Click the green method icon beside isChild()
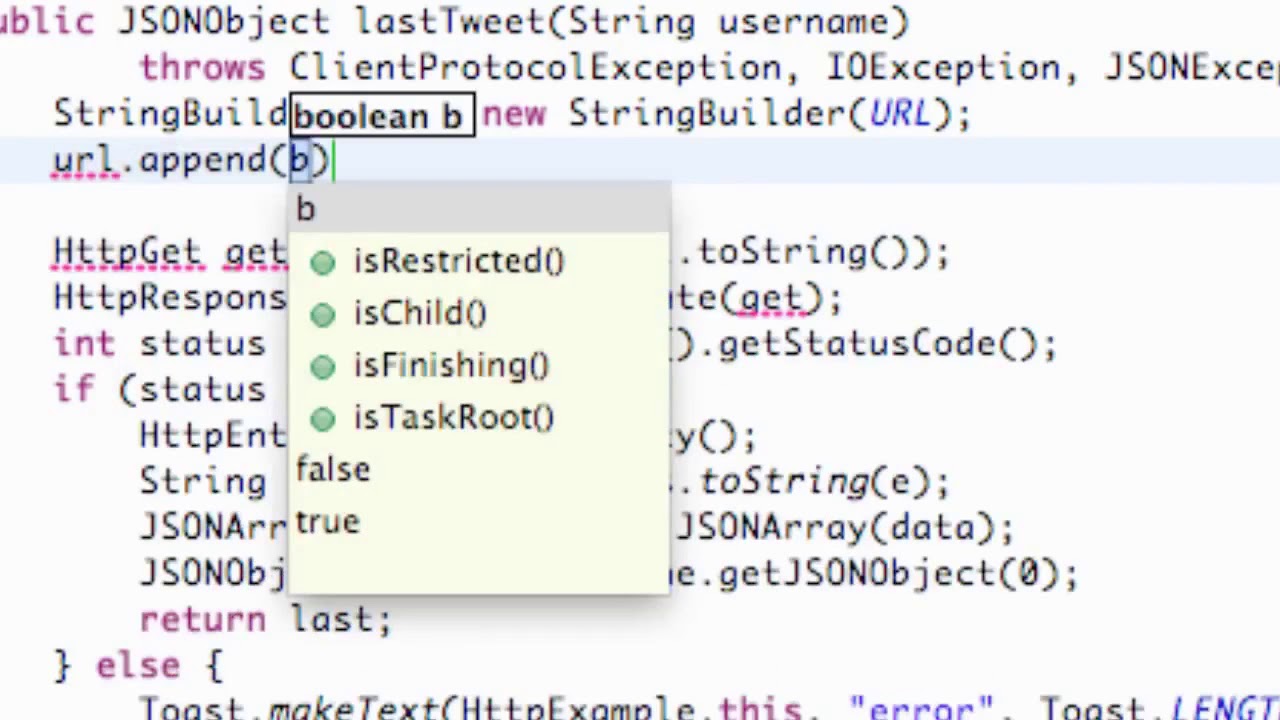 coord(322,314)
